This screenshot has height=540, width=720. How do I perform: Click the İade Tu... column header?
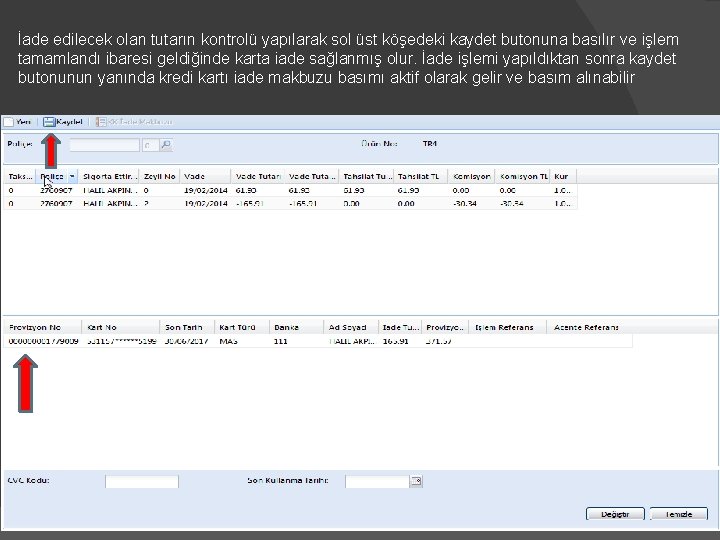click(400, 327)
